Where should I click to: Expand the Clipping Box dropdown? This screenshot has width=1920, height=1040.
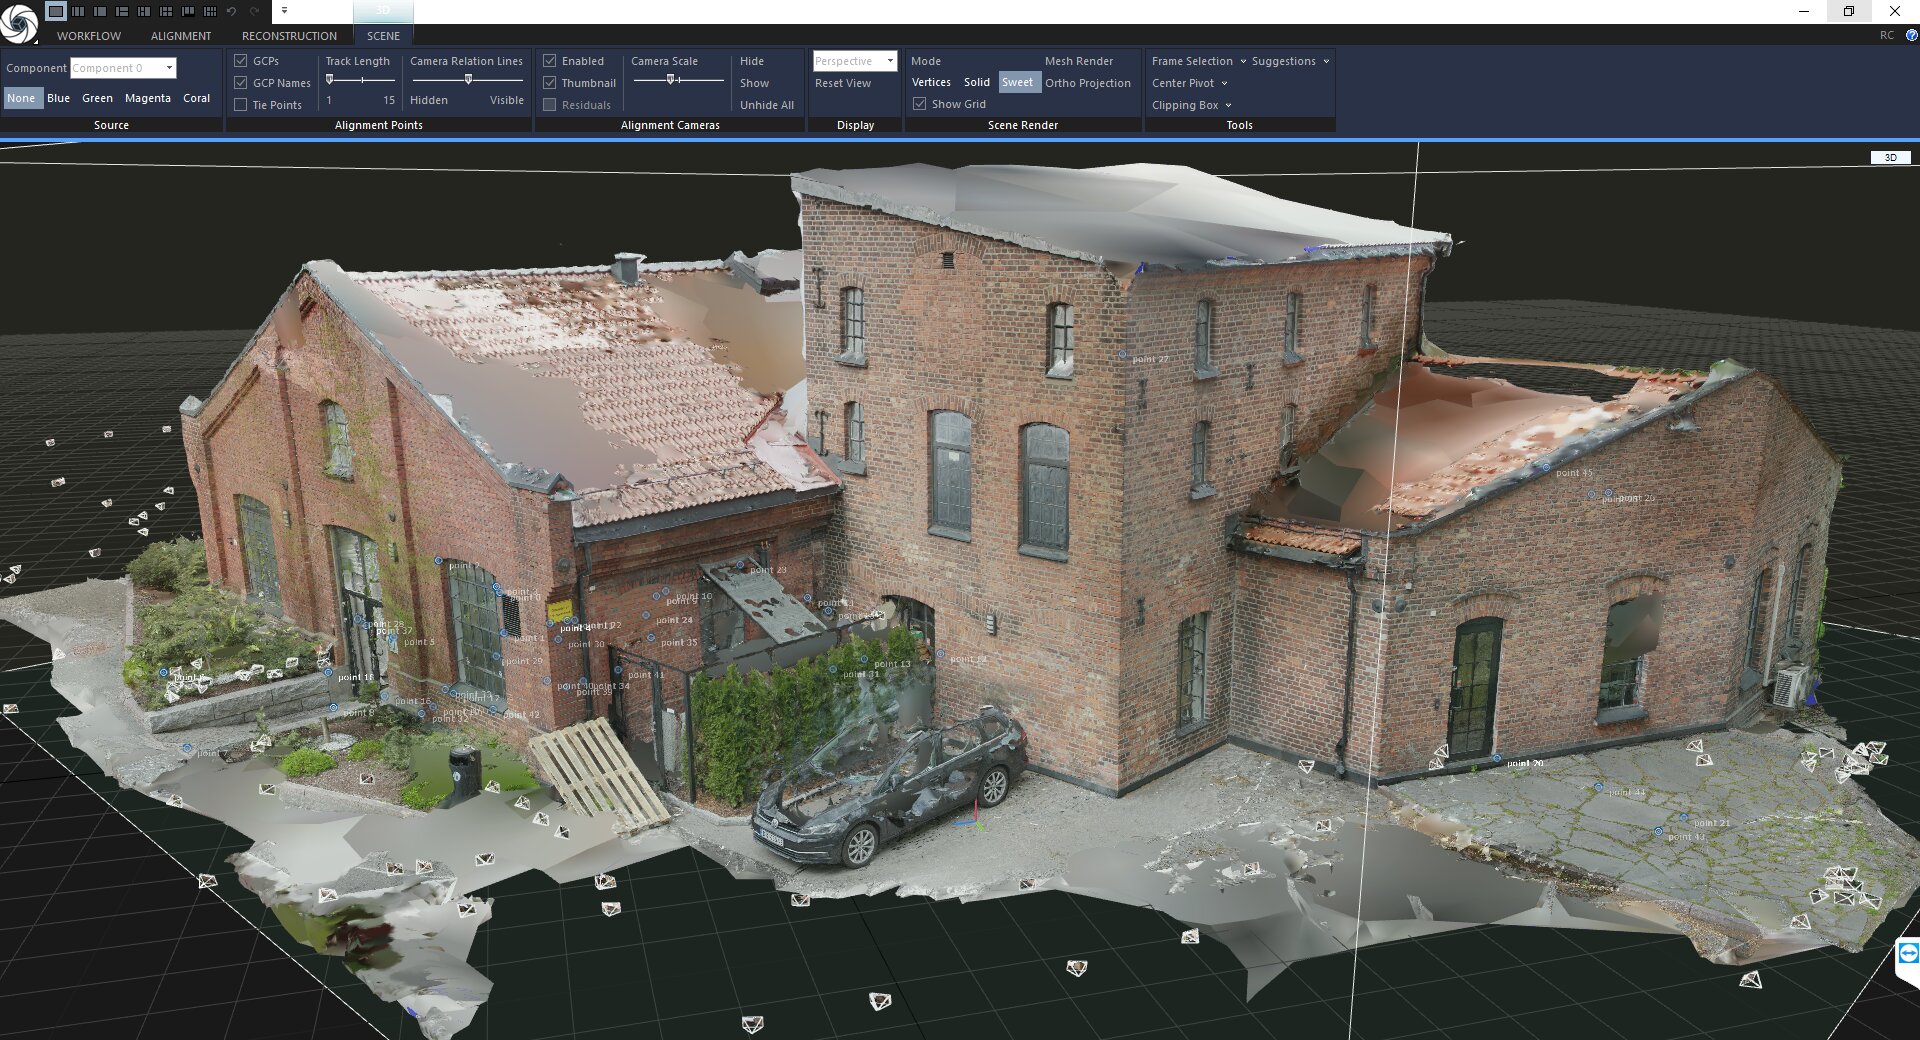(1191, 105)
